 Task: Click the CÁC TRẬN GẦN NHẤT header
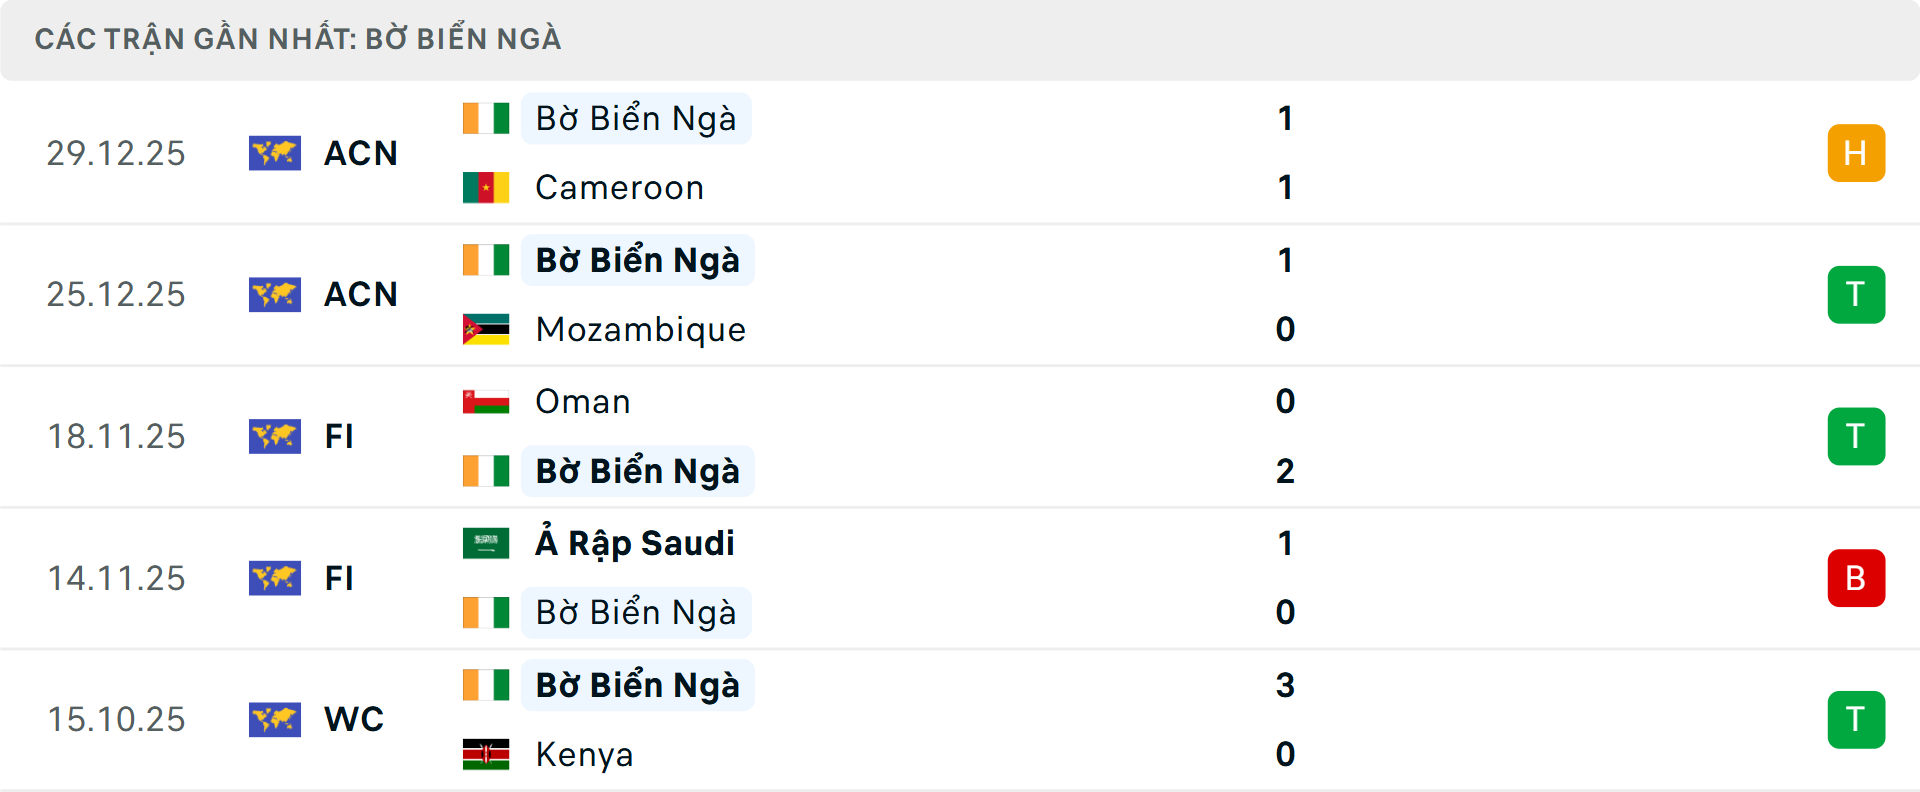(x=300, y=38)
